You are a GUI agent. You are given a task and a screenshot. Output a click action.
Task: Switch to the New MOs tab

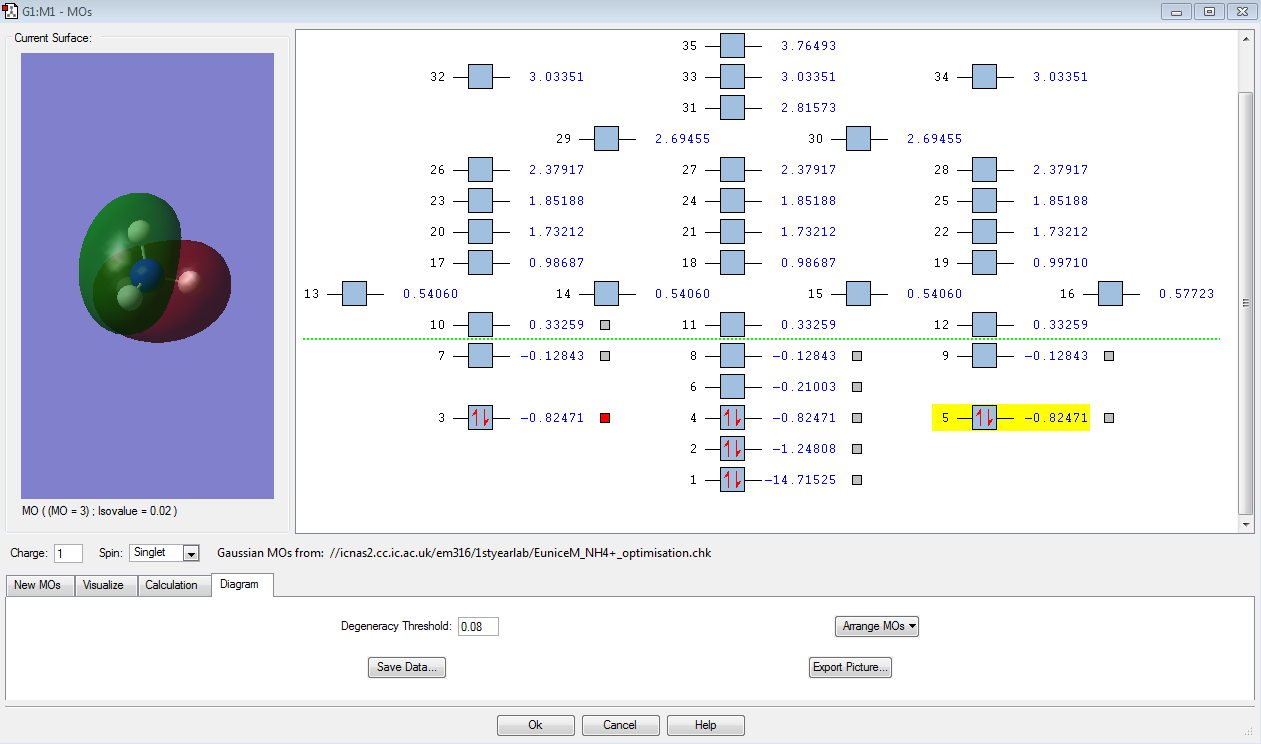(x=40, y=585)
